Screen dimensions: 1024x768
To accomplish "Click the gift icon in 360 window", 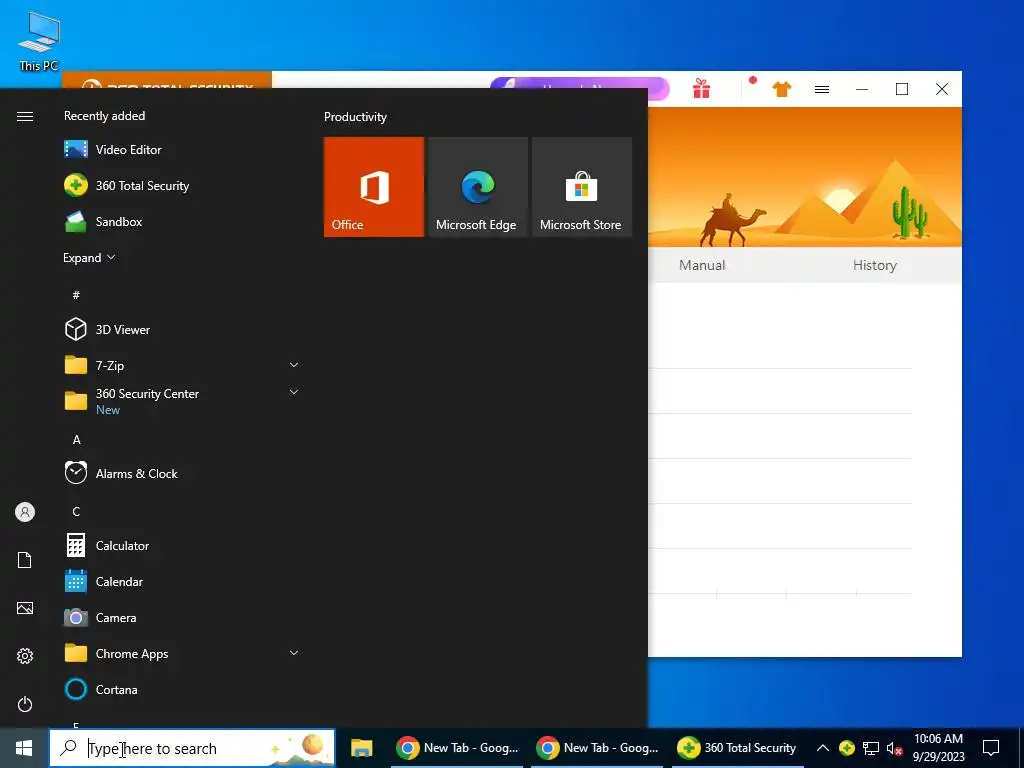I will pos(701,88).
